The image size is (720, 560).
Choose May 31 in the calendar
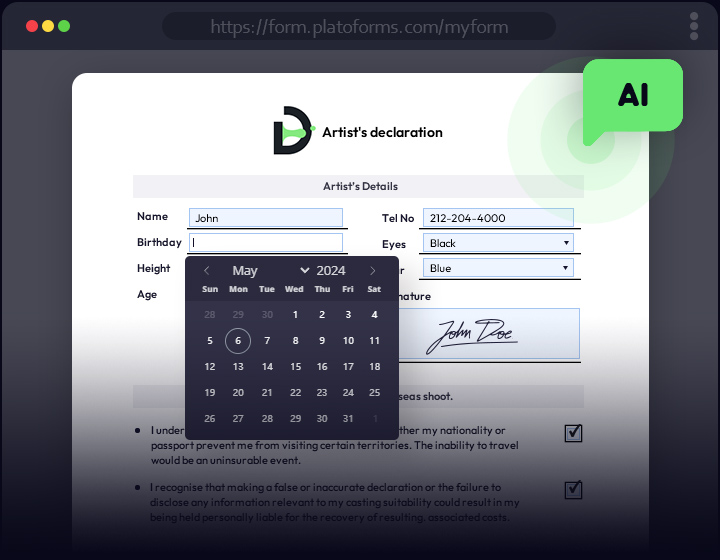point(348,419)
